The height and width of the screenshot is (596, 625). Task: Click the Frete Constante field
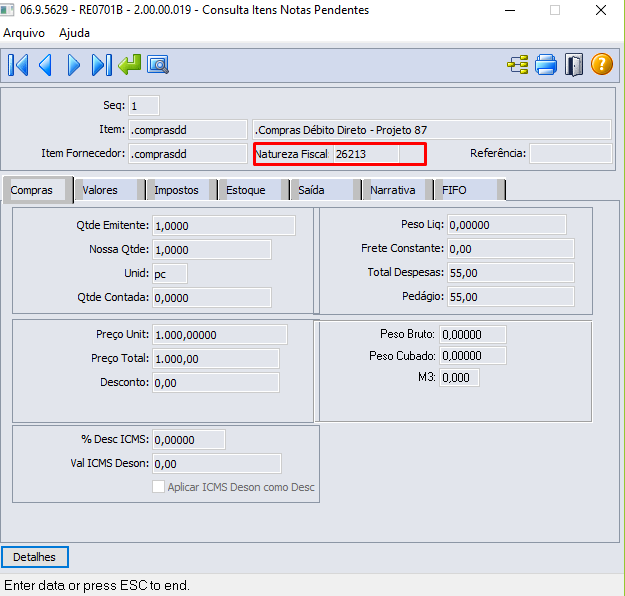[x=511, y=249]
